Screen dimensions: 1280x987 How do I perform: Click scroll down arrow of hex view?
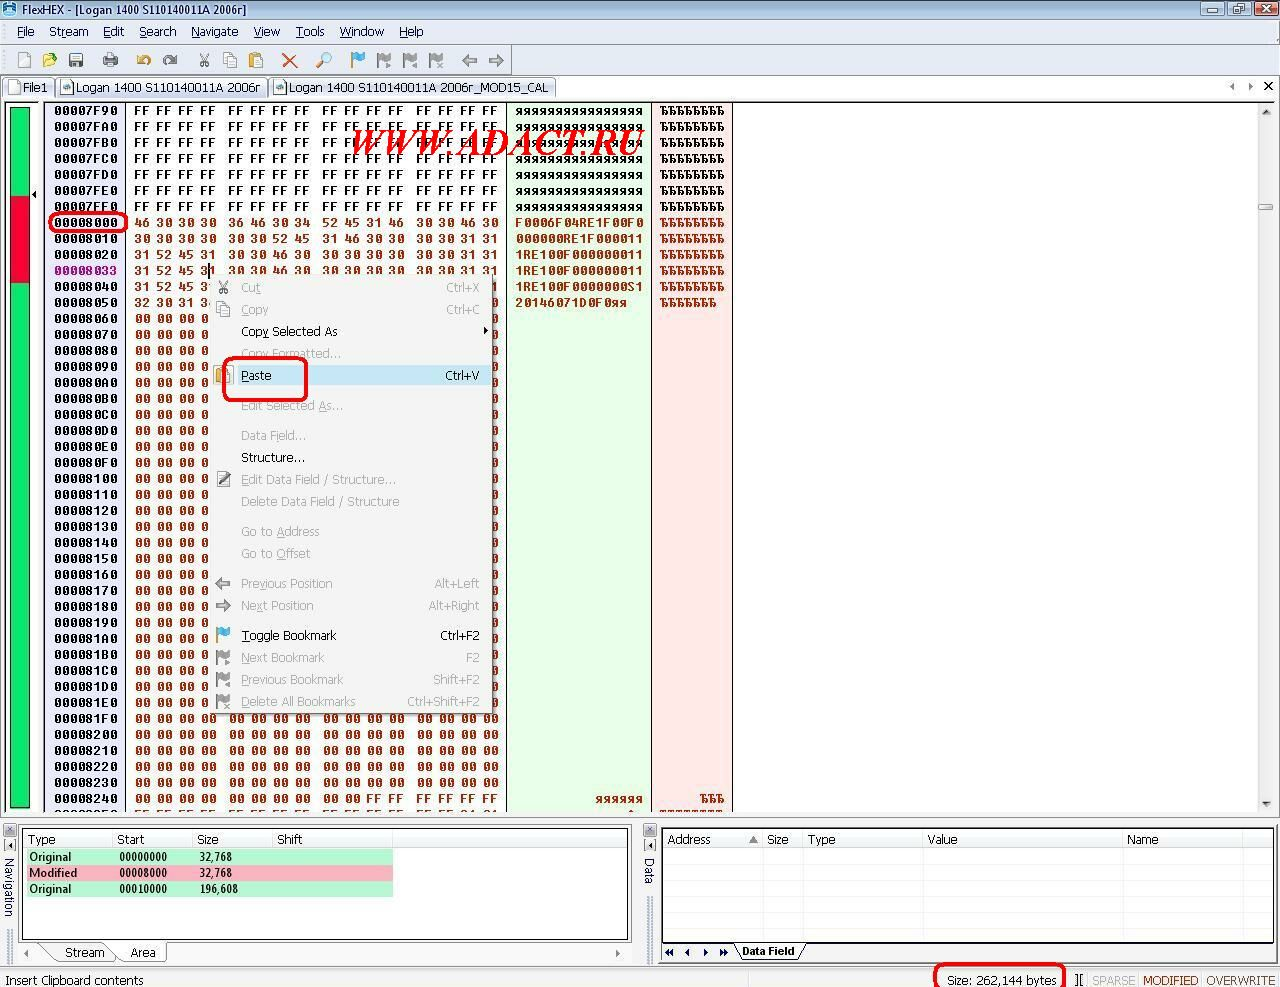(x=1266, y=803)
